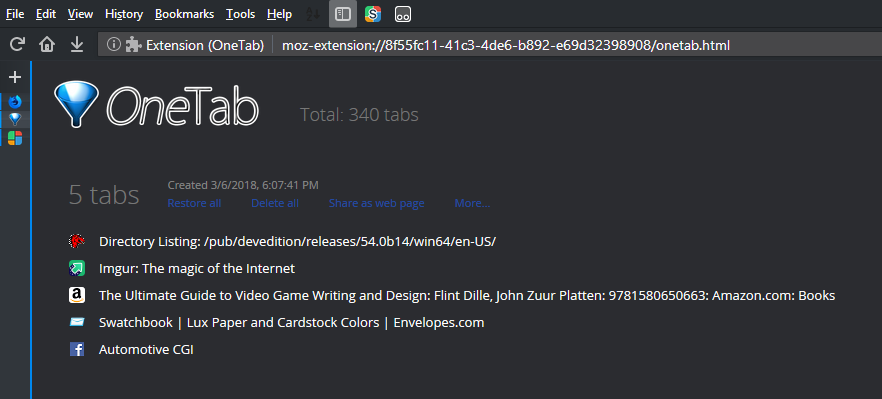Click the OneTab funnel logo

(x=76, y=104)
